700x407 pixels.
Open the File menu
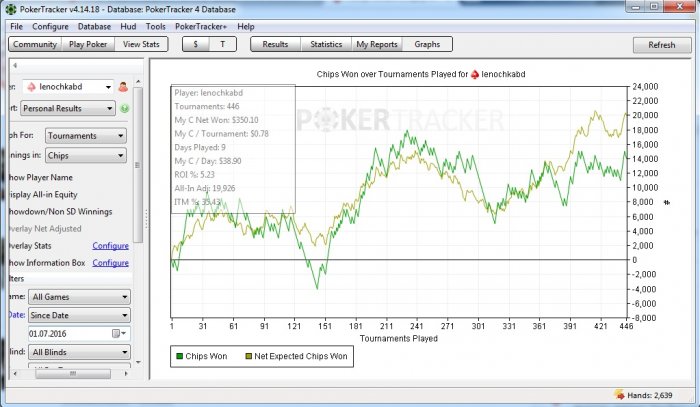pos(17,26)
